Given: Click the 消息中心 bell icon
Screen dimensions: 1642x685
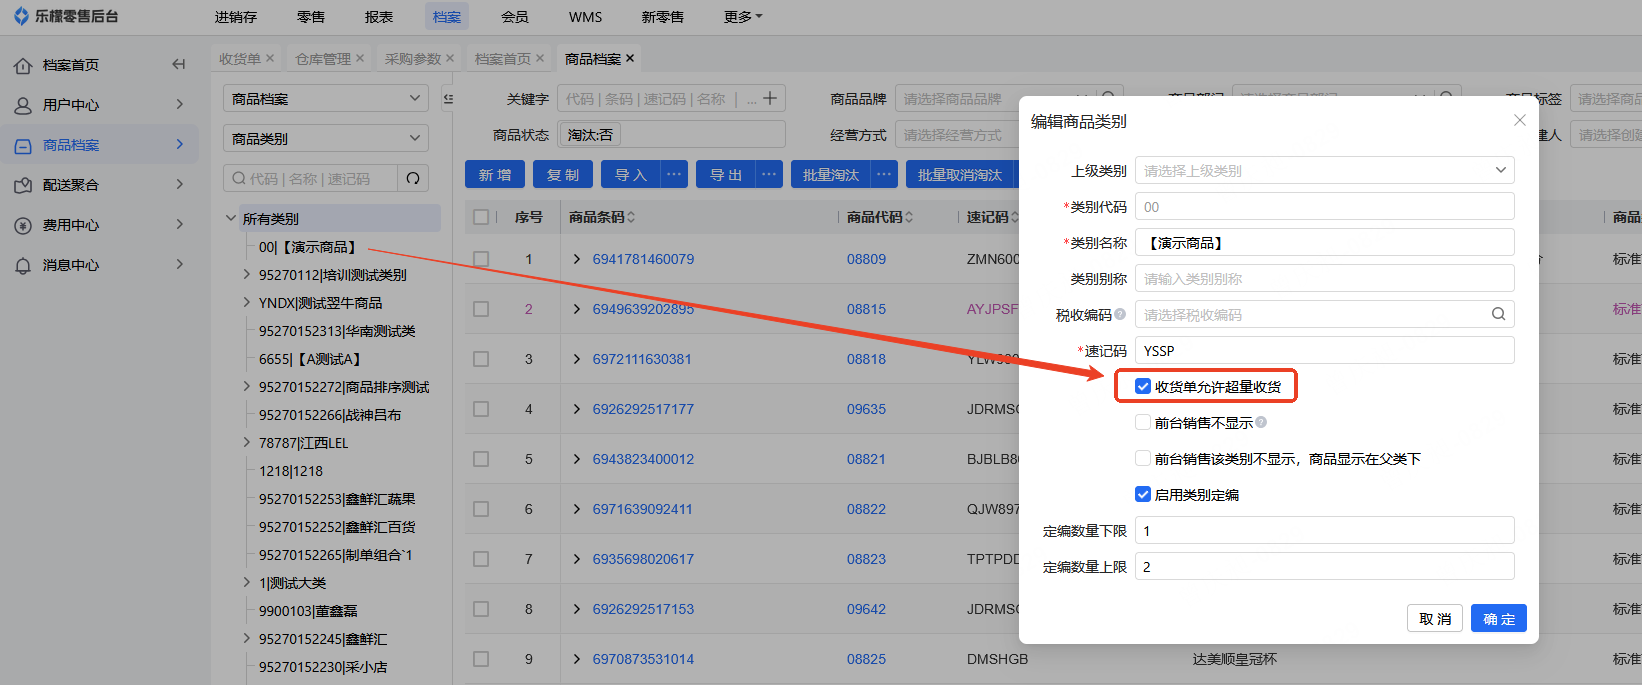Looking at the screenshot, I should tap(23, 265).
